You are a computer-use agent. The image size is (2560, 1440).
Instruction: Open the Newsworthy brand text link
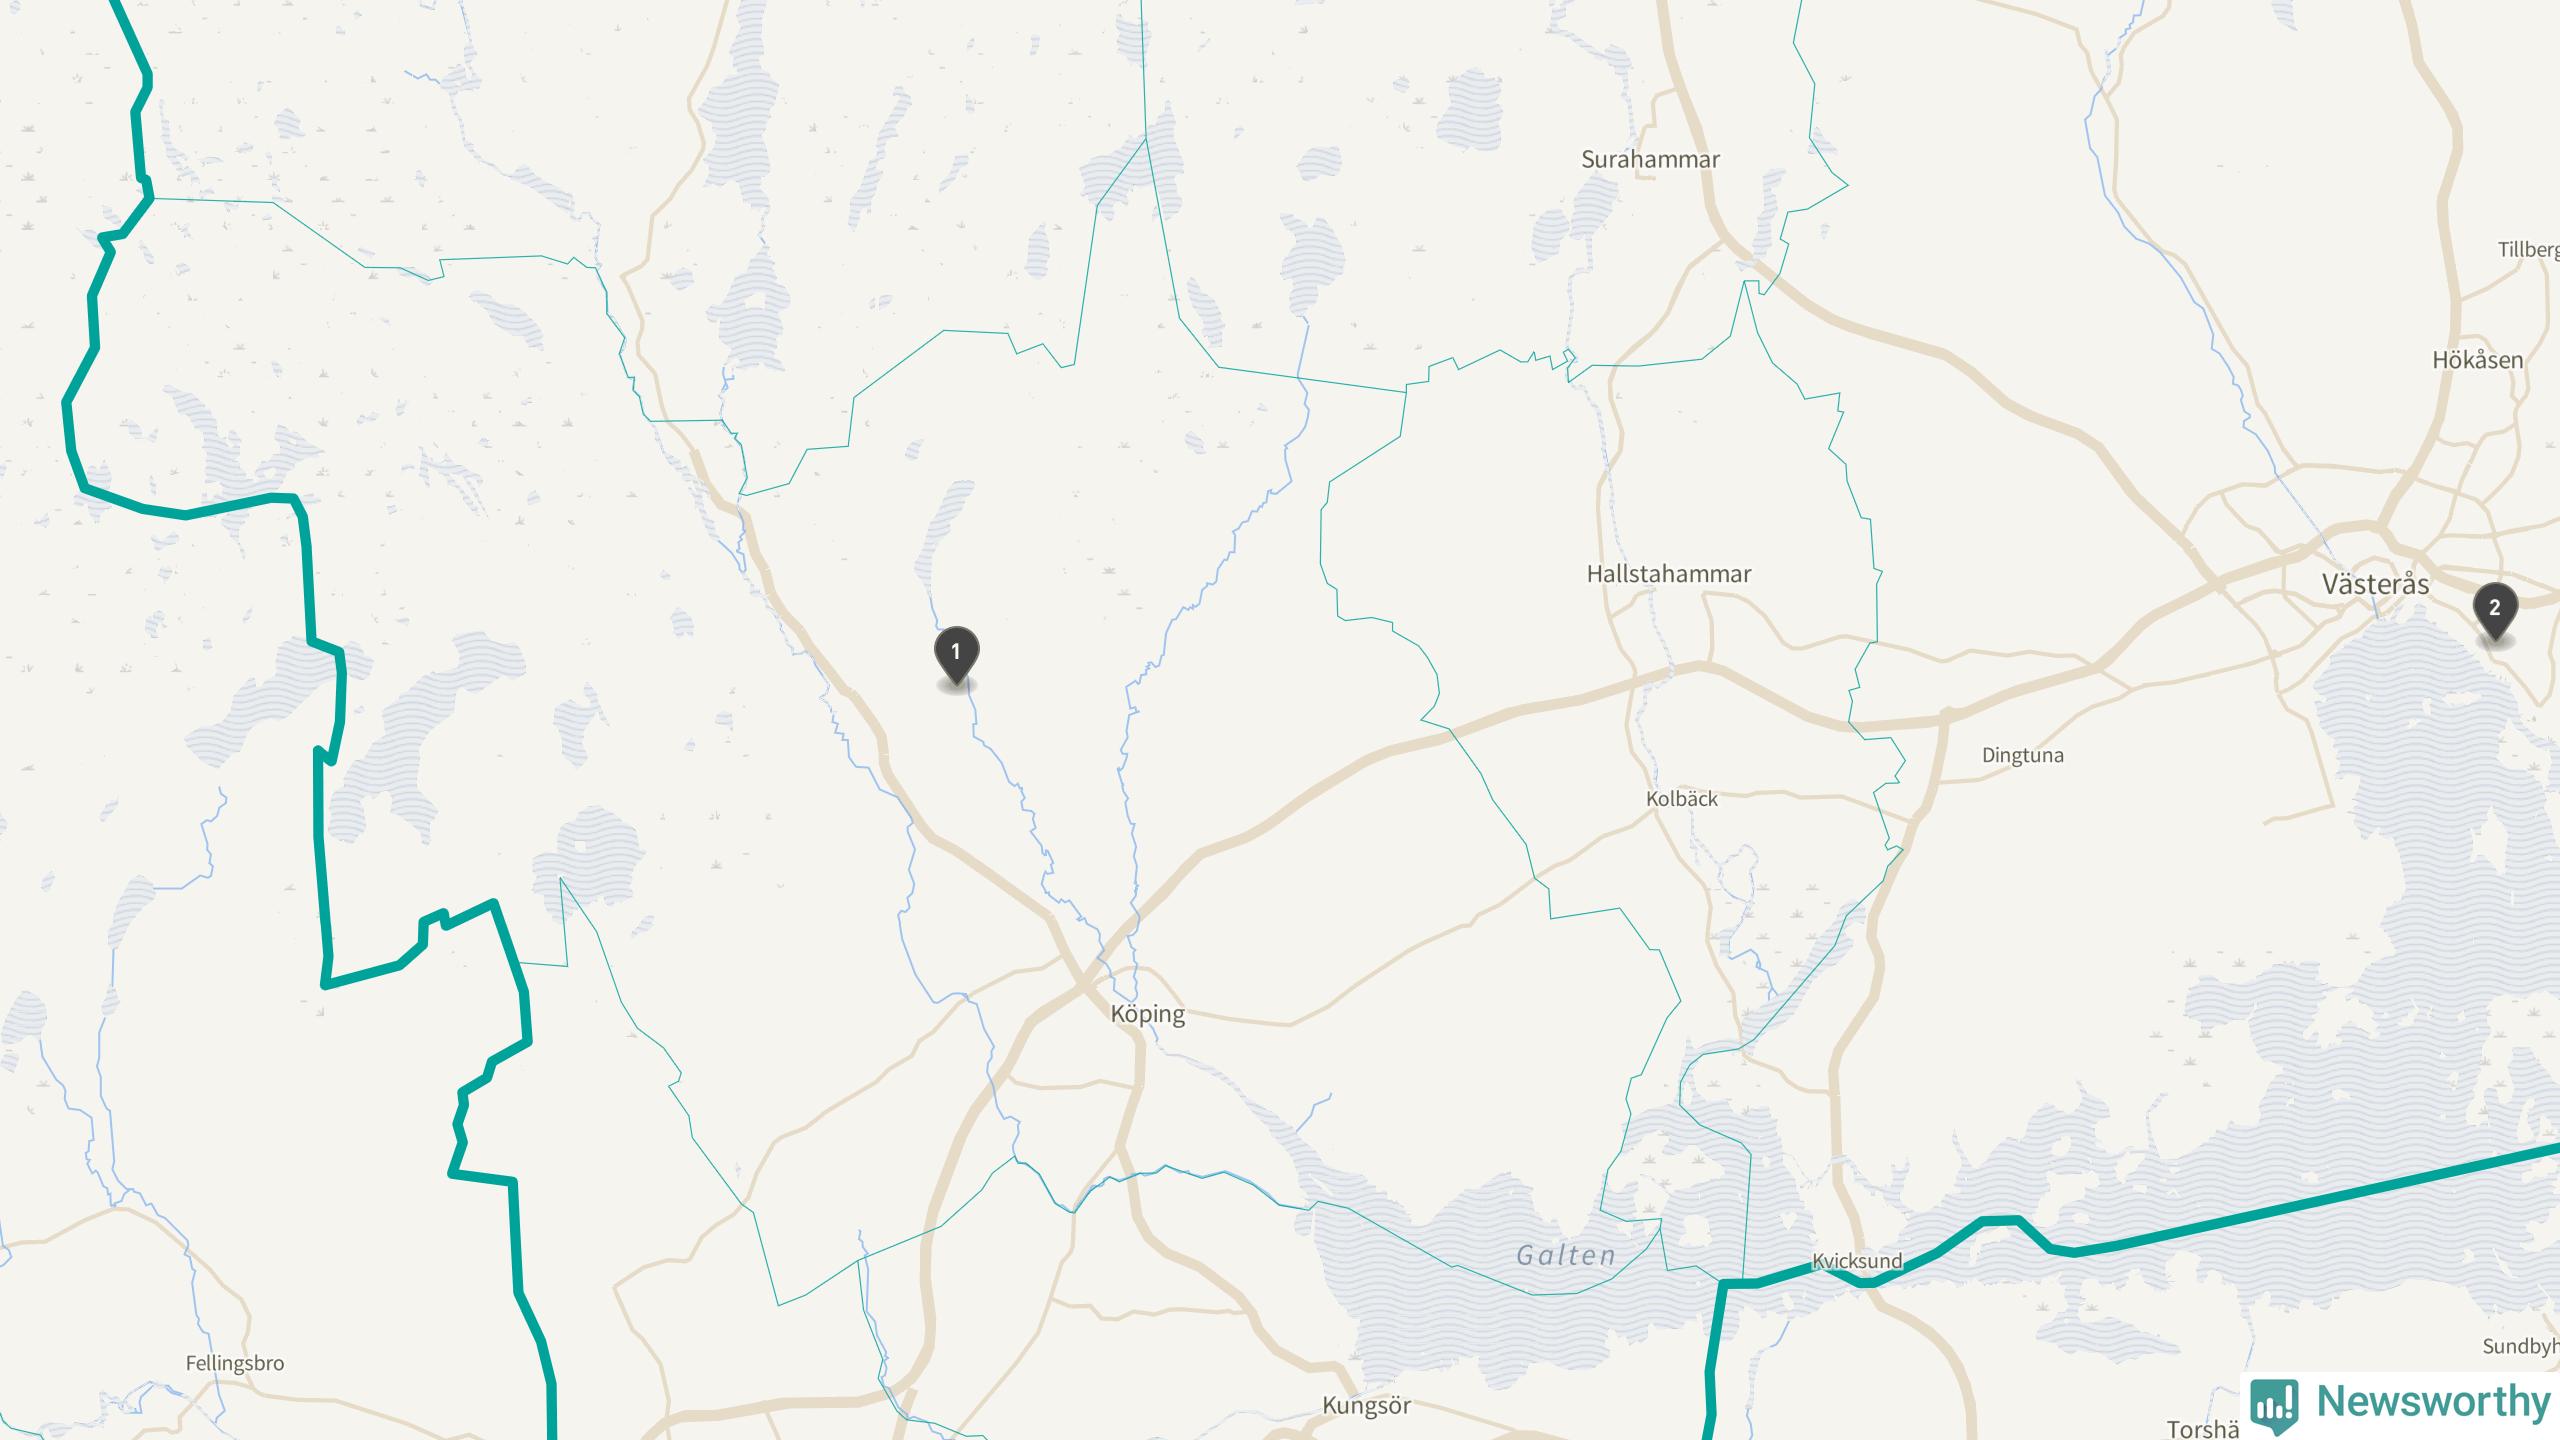coord(2433,1401)
